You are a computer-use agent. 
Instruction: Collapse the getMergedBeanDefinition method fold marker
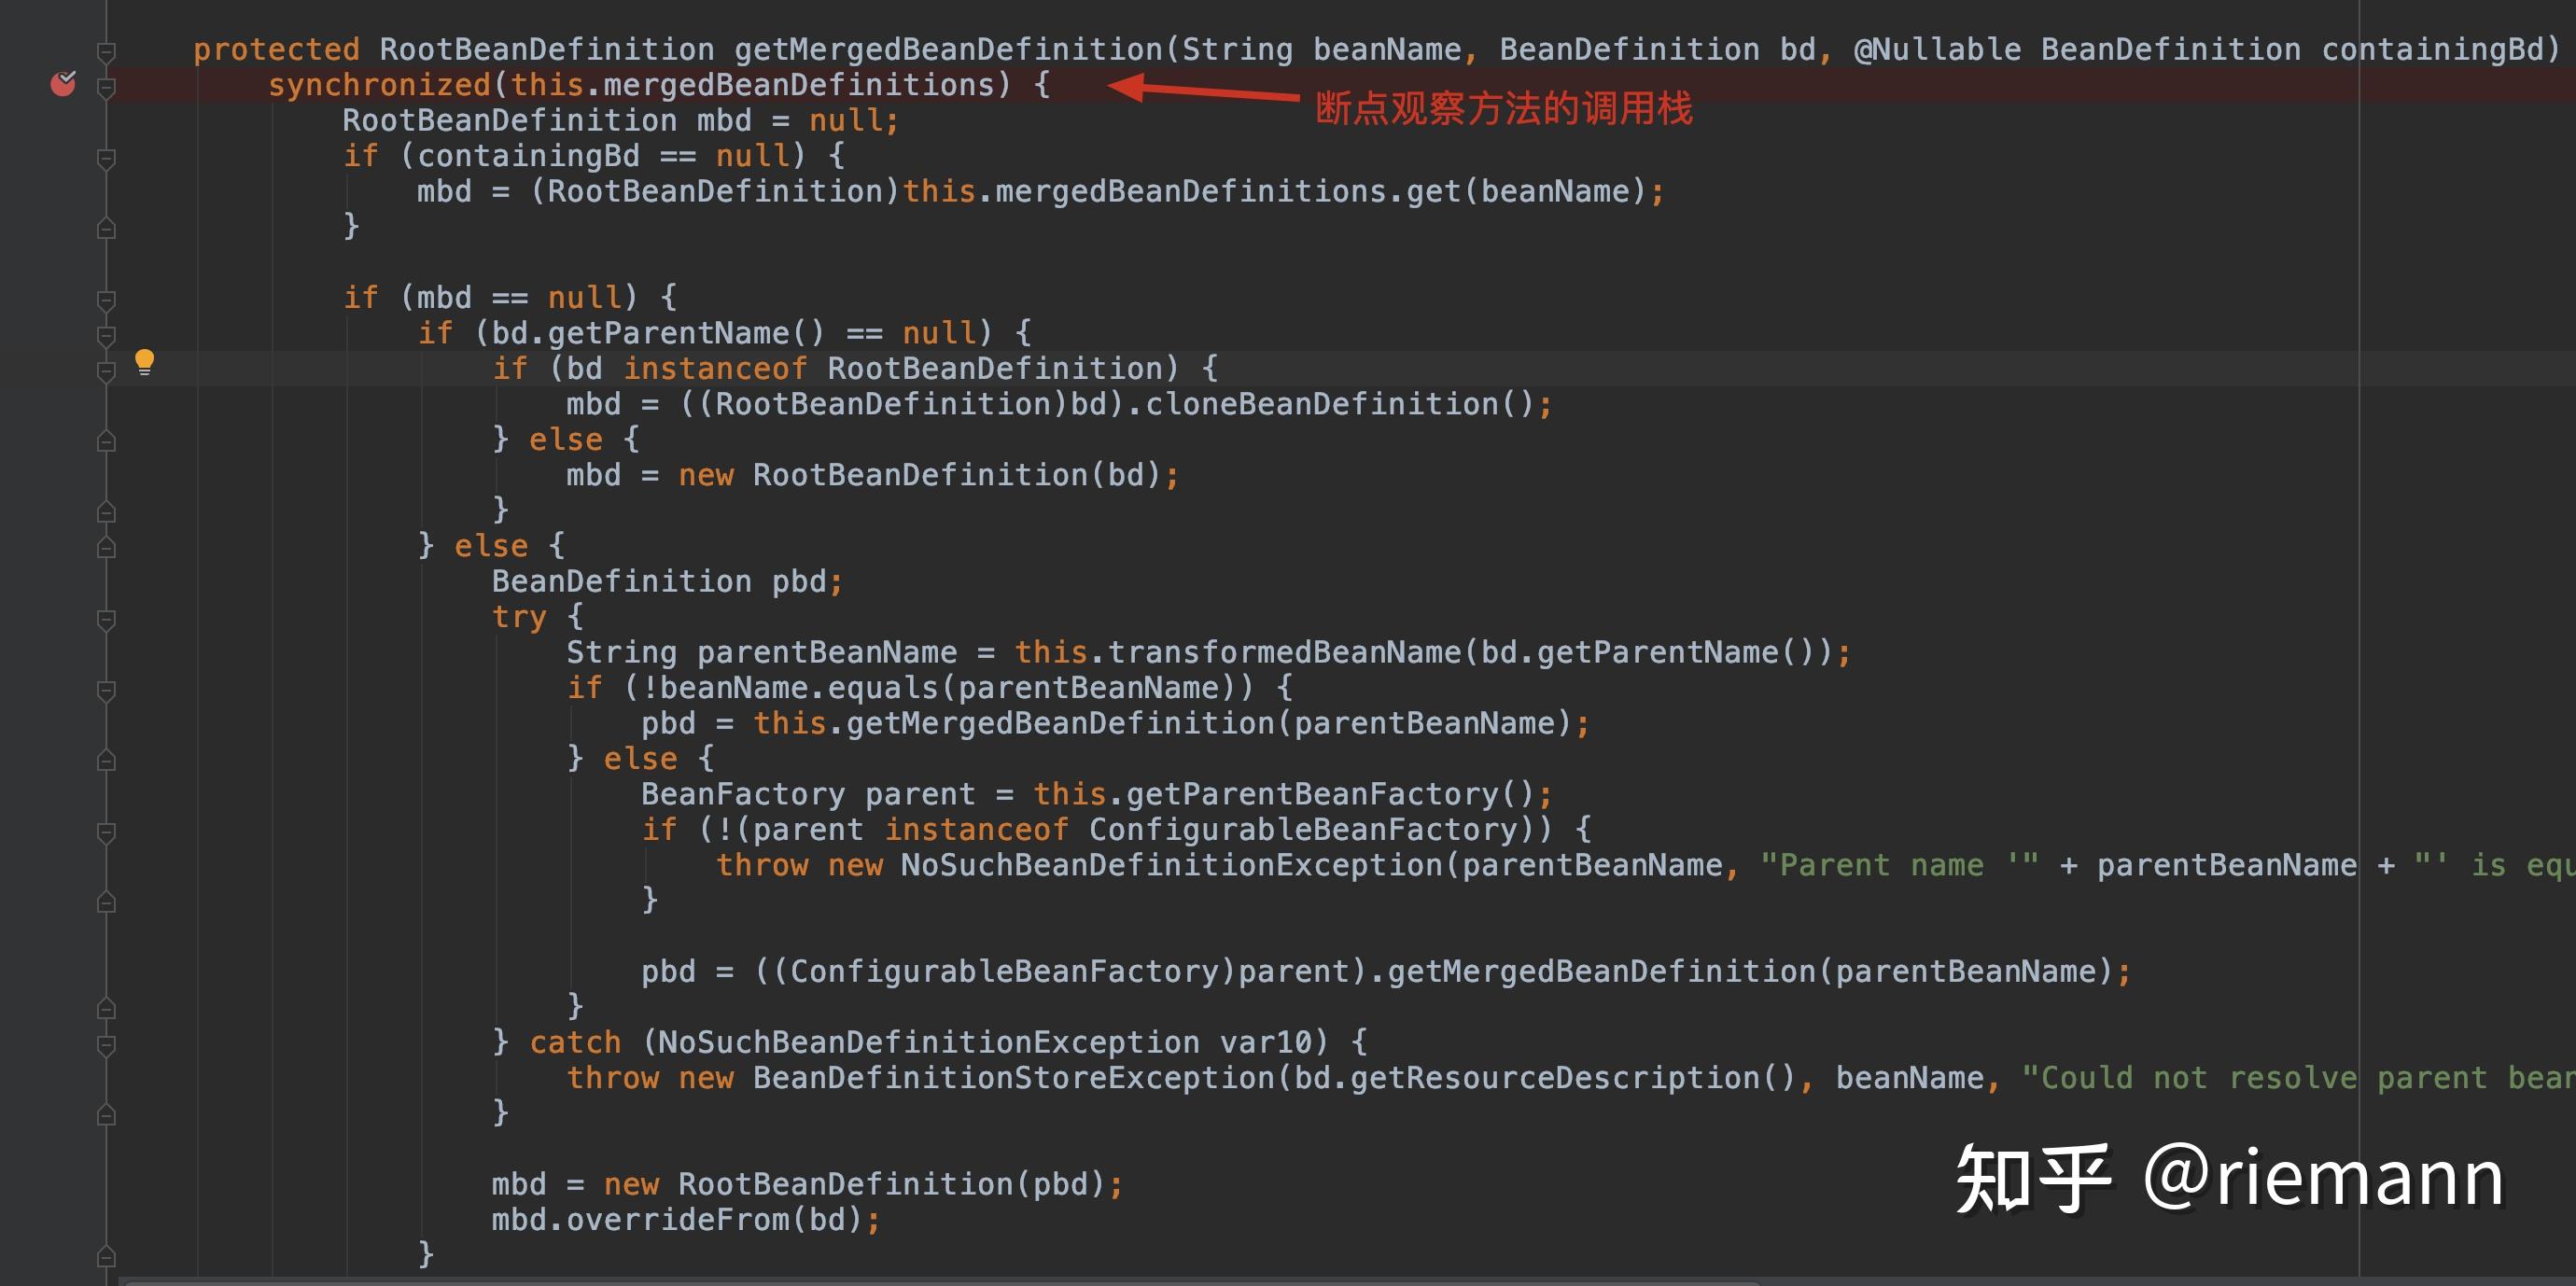click(x=106, y=51)
